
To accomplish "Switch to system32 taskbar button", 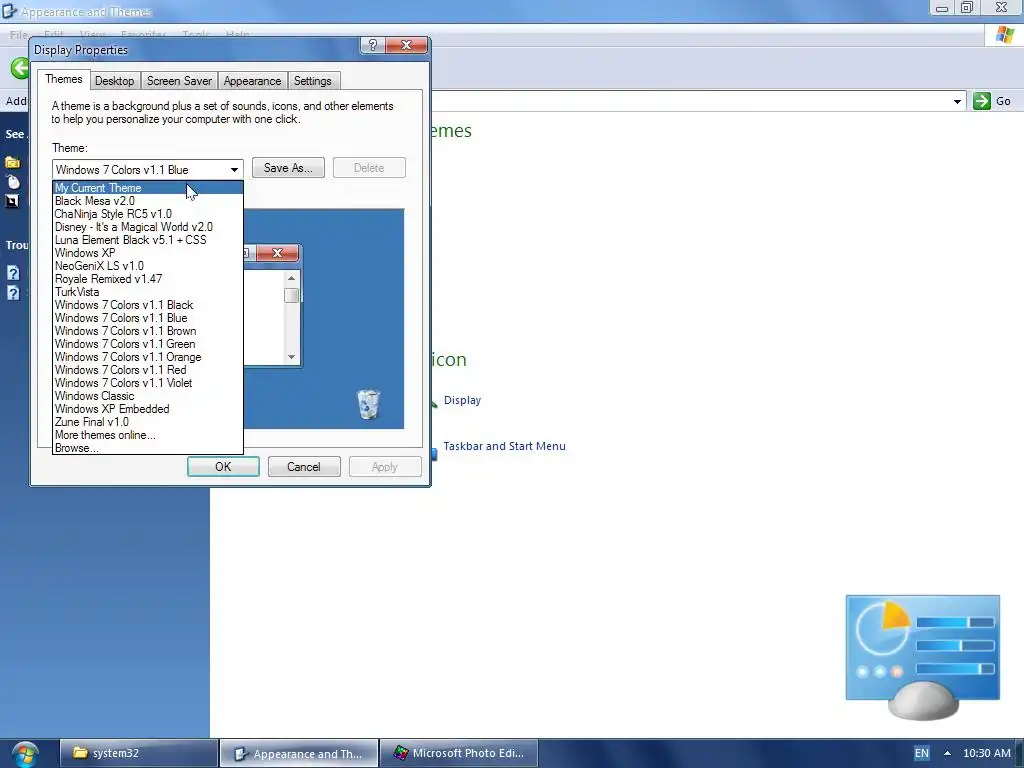I will pos(138,753).
